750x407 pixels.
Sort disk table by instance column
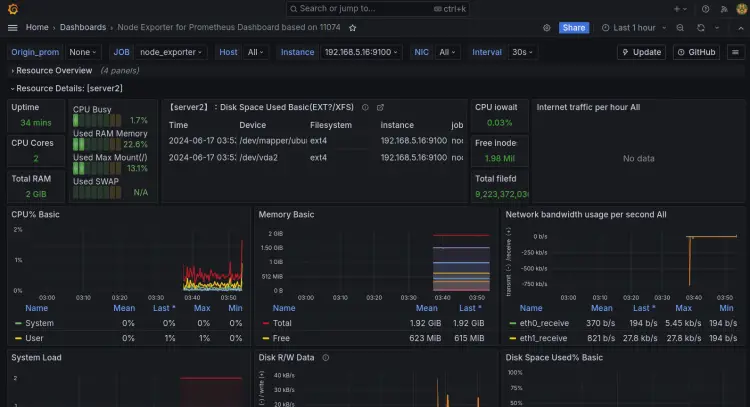pos(397,125)
